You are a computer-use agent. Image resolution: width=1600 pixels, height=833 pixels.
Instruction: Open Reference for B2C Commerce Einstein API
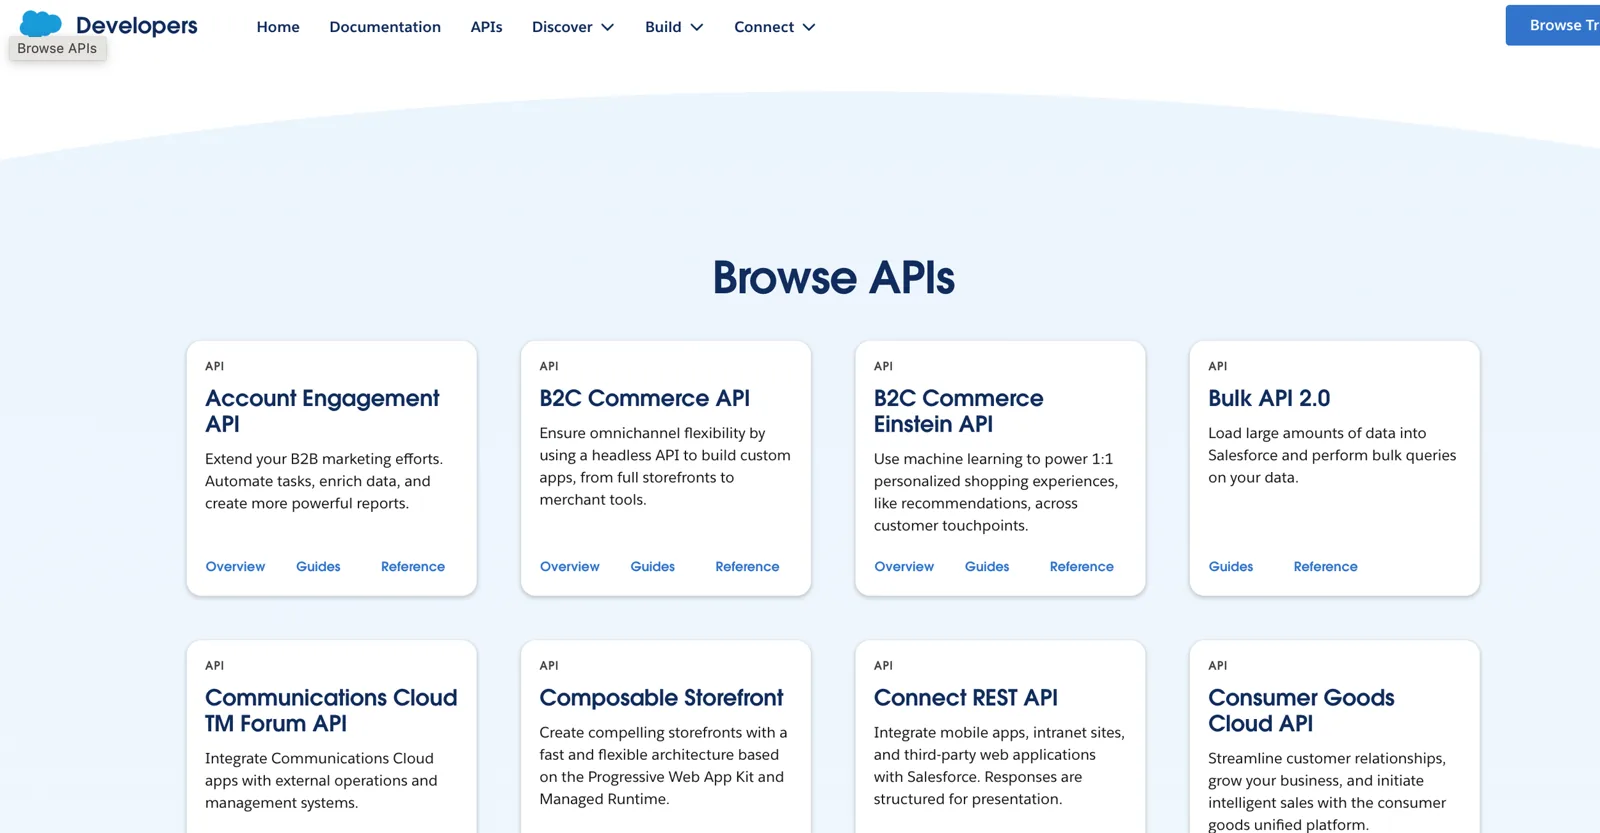1081,566
